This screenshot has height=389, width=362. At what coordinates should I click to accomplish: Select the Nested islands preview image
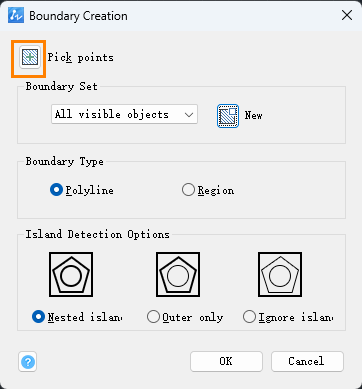[71, 274]
